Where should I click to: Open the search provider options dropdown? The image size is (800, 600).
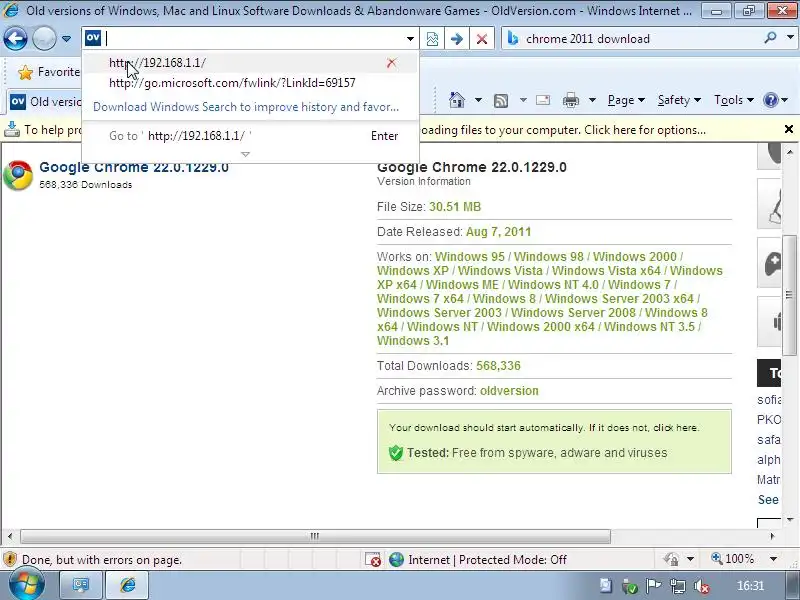click(790, 38)
